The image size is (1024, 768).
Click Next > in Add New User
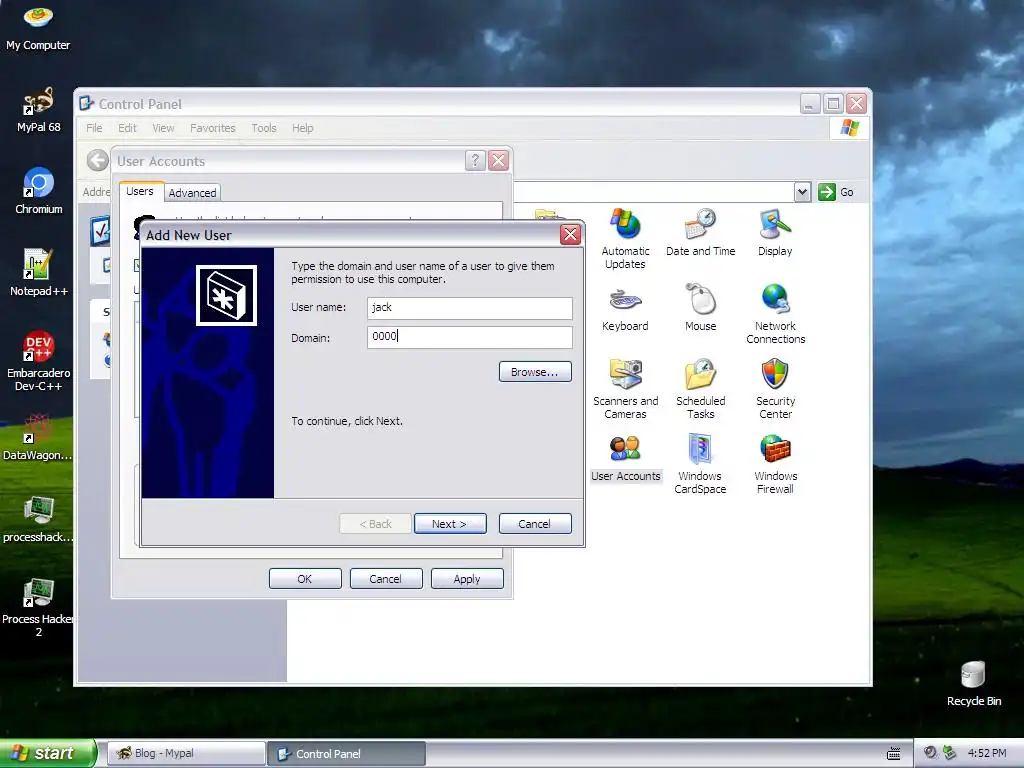click(x=450, y=524)
